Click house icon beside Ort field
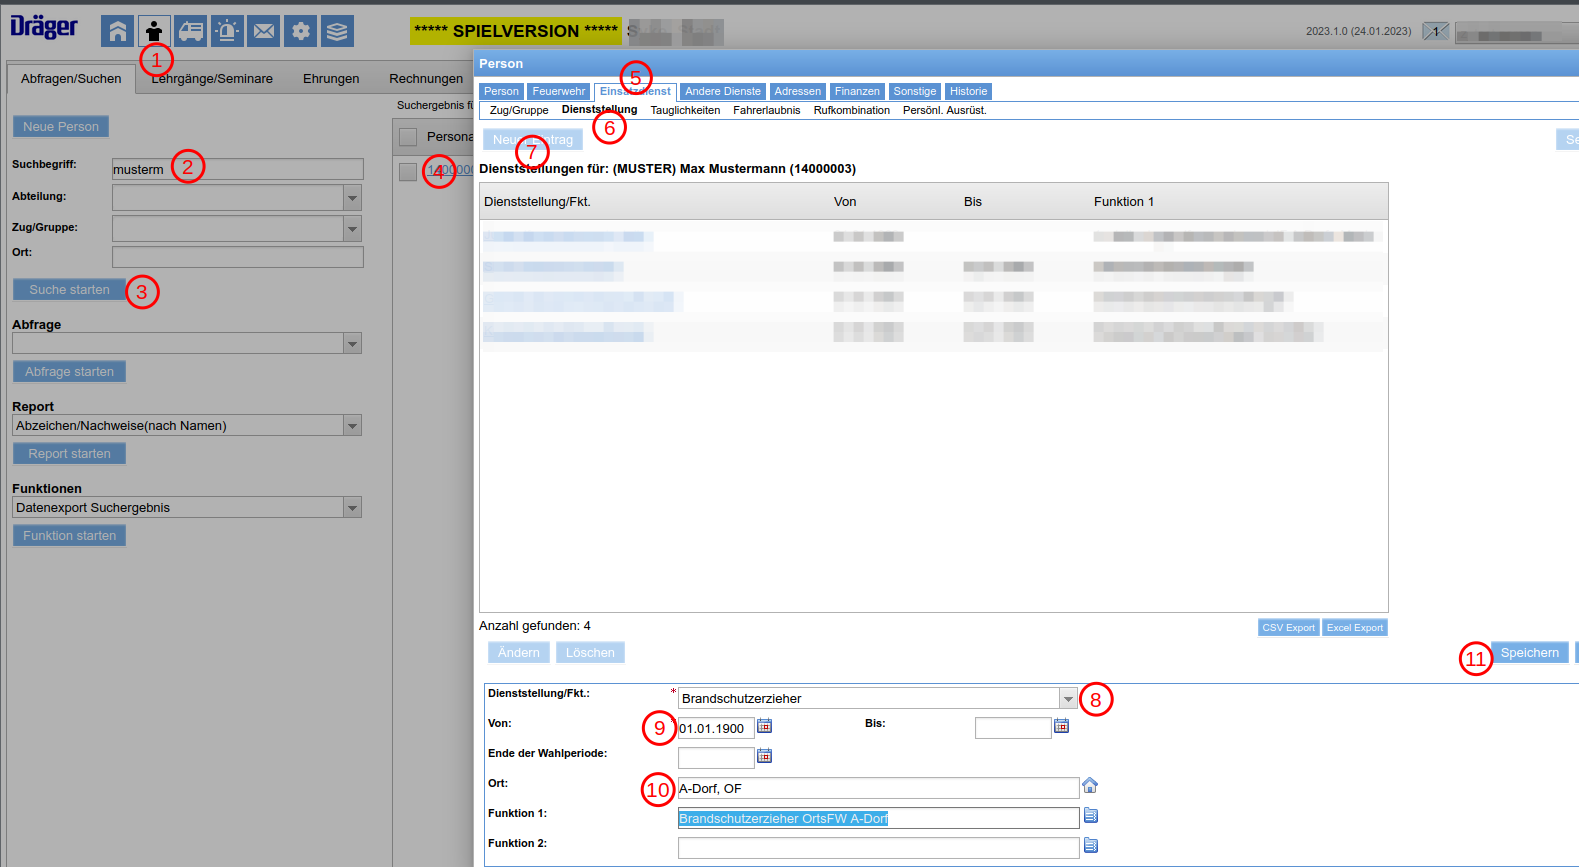This screenshot has width=1579, height=867. (x=1090, y=786)
